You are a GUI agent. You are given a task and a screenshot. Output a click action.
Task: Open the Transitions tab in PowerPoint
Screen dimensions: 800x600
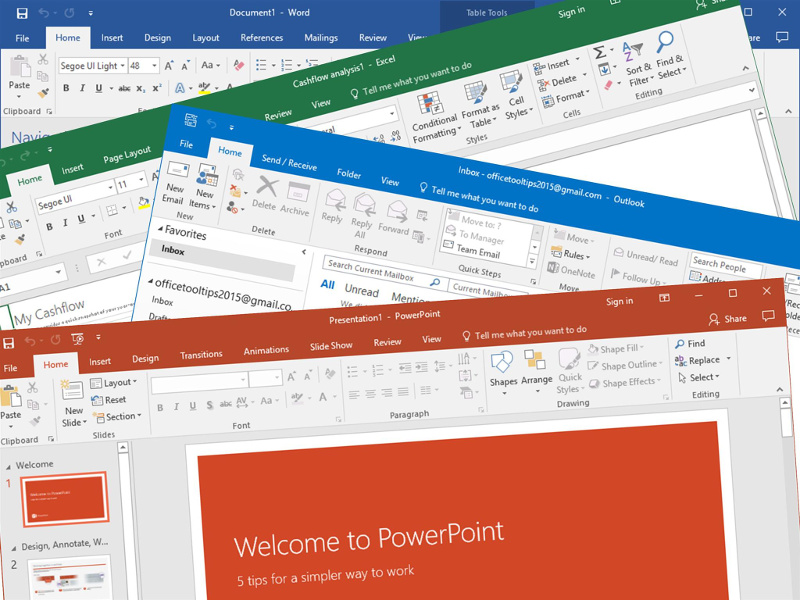click(x=201, y=355)
